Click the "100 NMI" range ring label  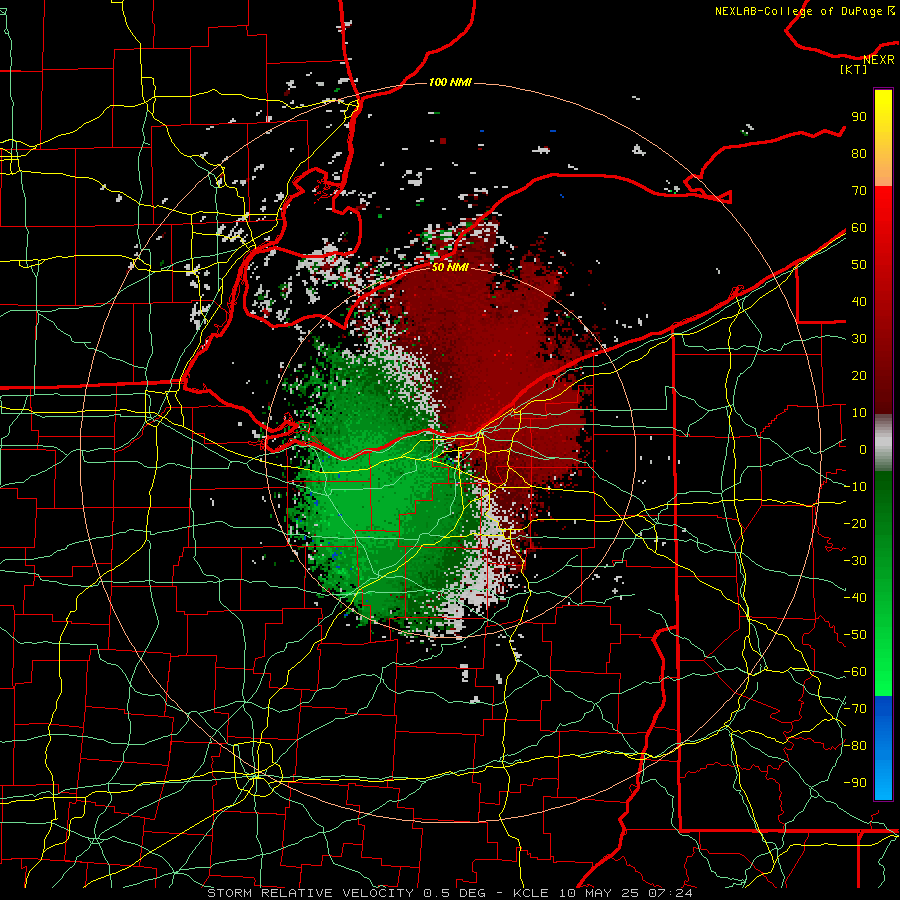pyautogui.click(x=450, y=83)
